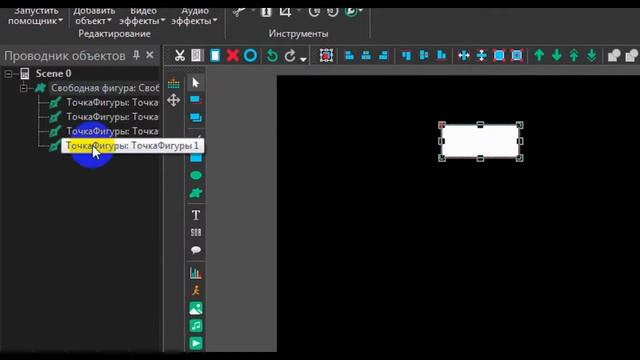This screenshot has height=360, width=640.
Task: Open Добавить объект dropdown
Action: (x=93, y=16)
